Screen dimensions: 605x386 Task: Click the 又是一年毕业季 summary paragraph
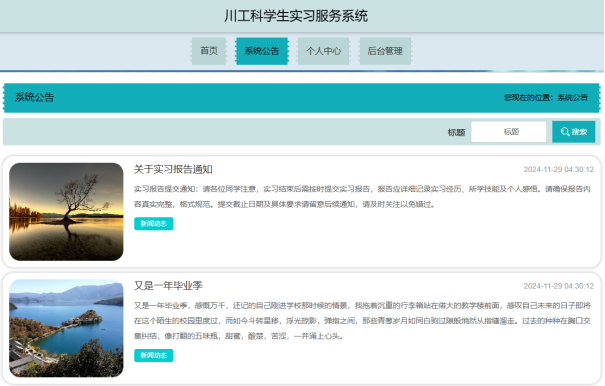(362, 321)
